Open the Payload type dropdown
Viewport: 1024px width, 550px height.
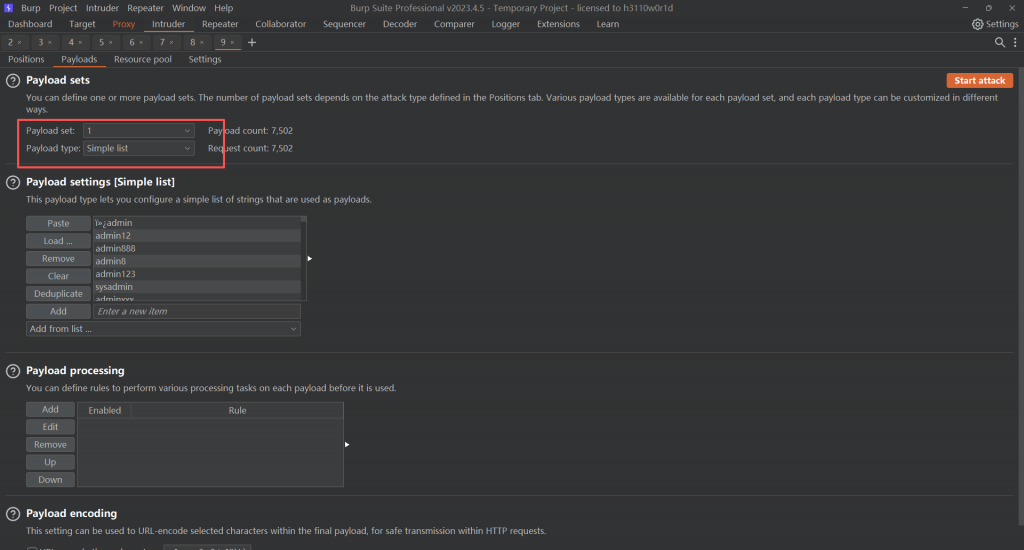139,148
